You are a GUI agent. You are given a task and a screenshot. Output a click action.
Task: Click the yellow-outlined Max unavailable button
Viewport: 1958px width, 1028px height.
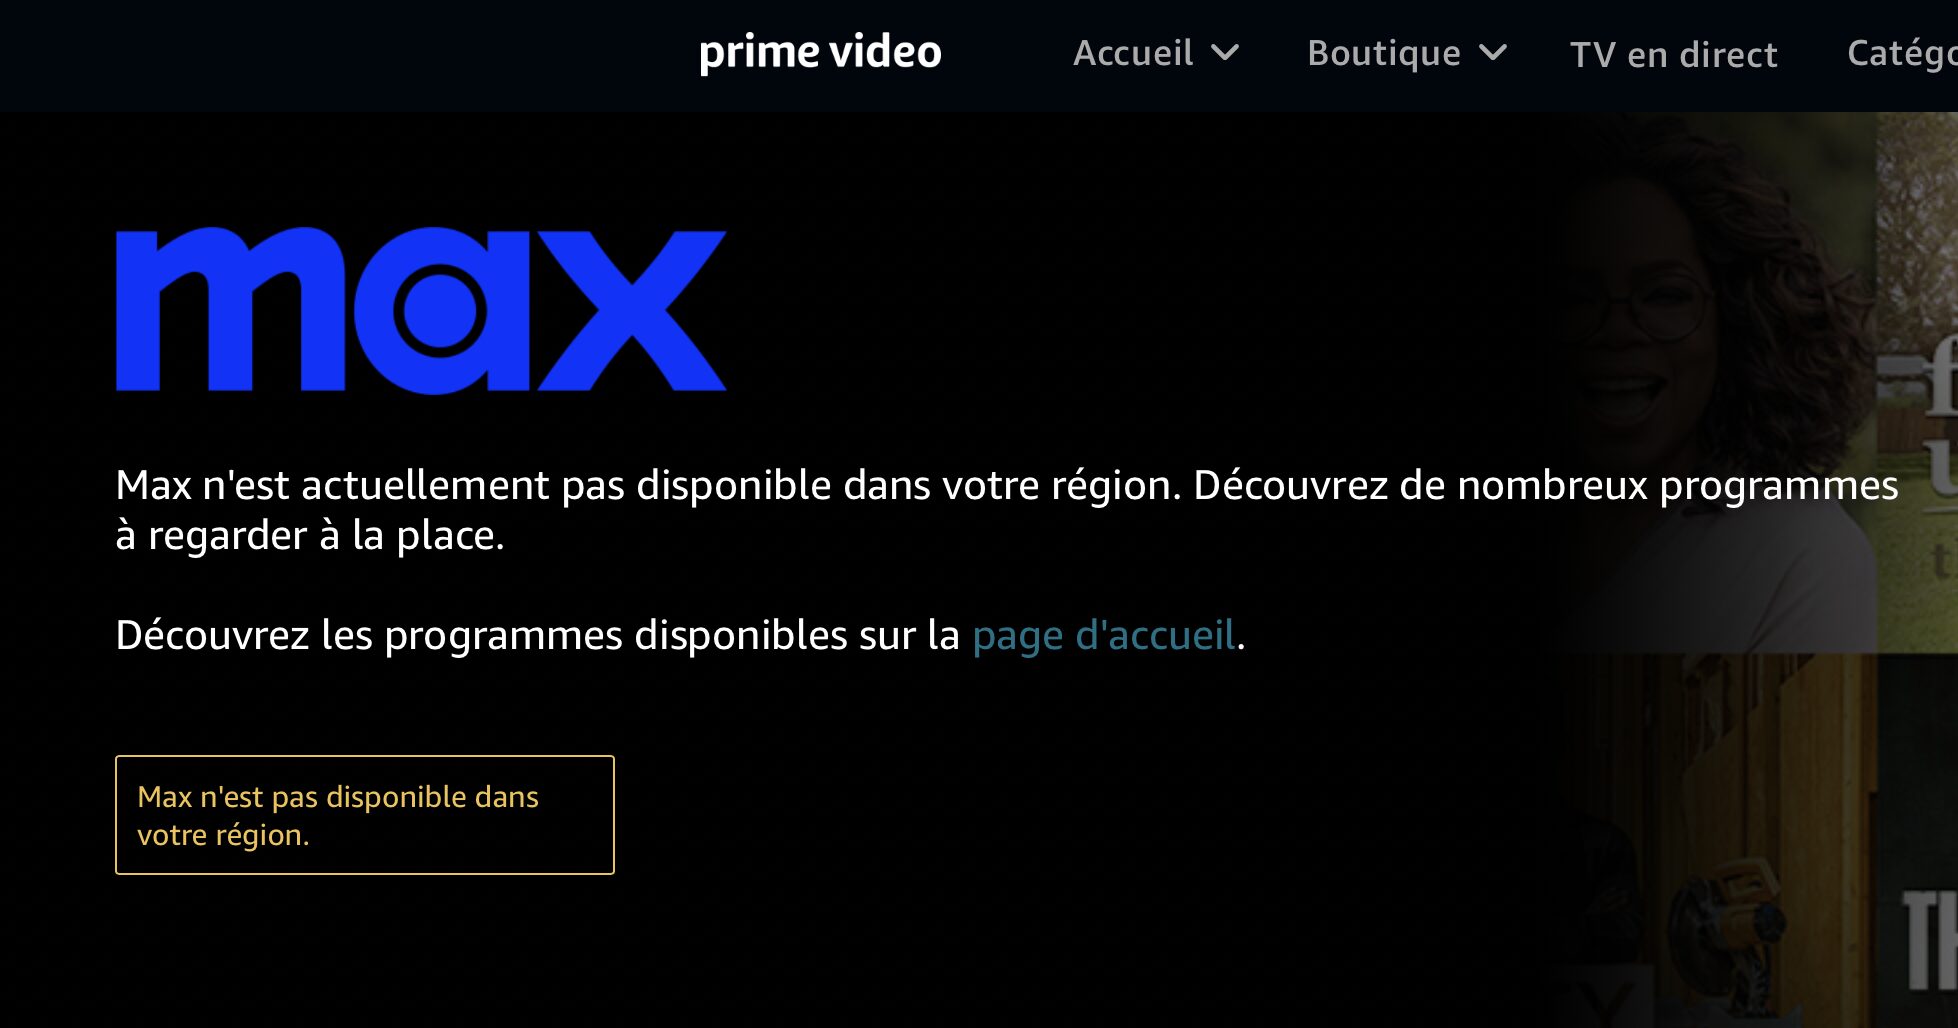coord(365,815)
